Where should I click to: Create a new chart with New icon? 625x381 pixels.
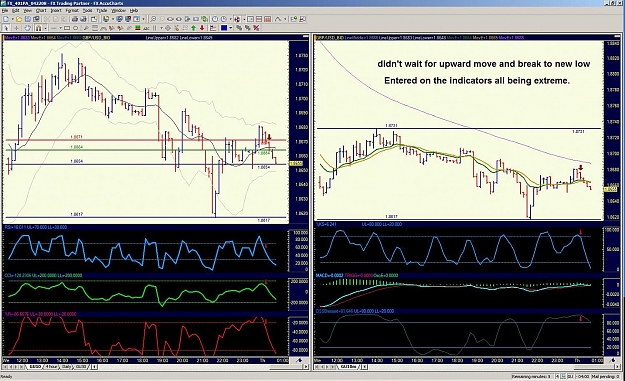6,19
